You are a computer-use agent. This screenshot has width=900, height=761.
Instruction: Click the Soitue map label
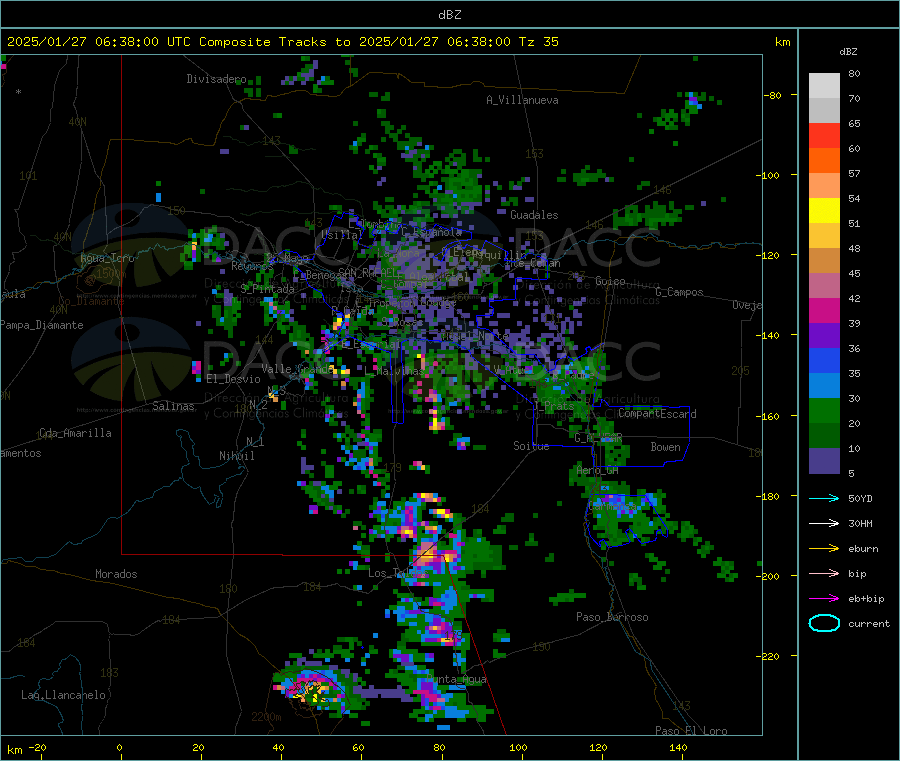click(x=531, y=446)
